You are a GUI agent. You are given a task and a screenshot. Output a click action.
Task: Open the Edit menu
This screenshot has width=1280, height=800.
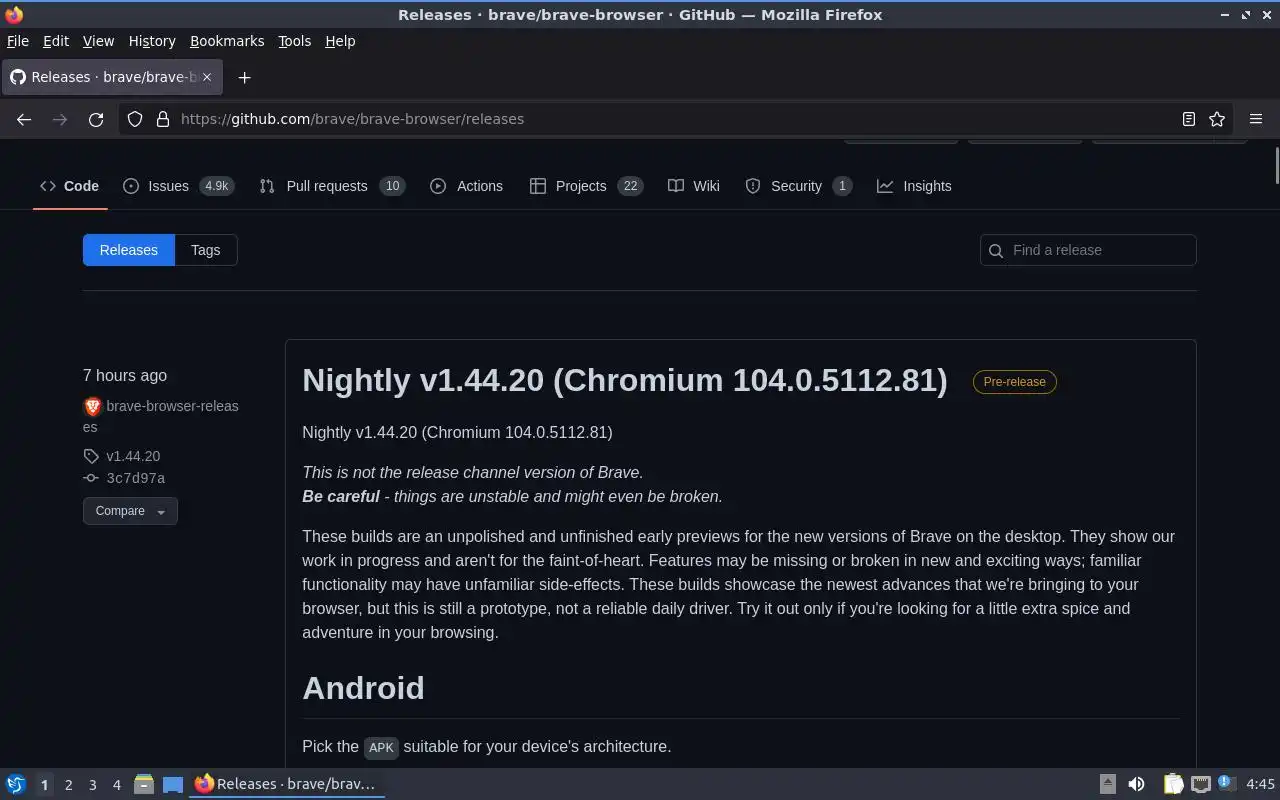(56, 41)
